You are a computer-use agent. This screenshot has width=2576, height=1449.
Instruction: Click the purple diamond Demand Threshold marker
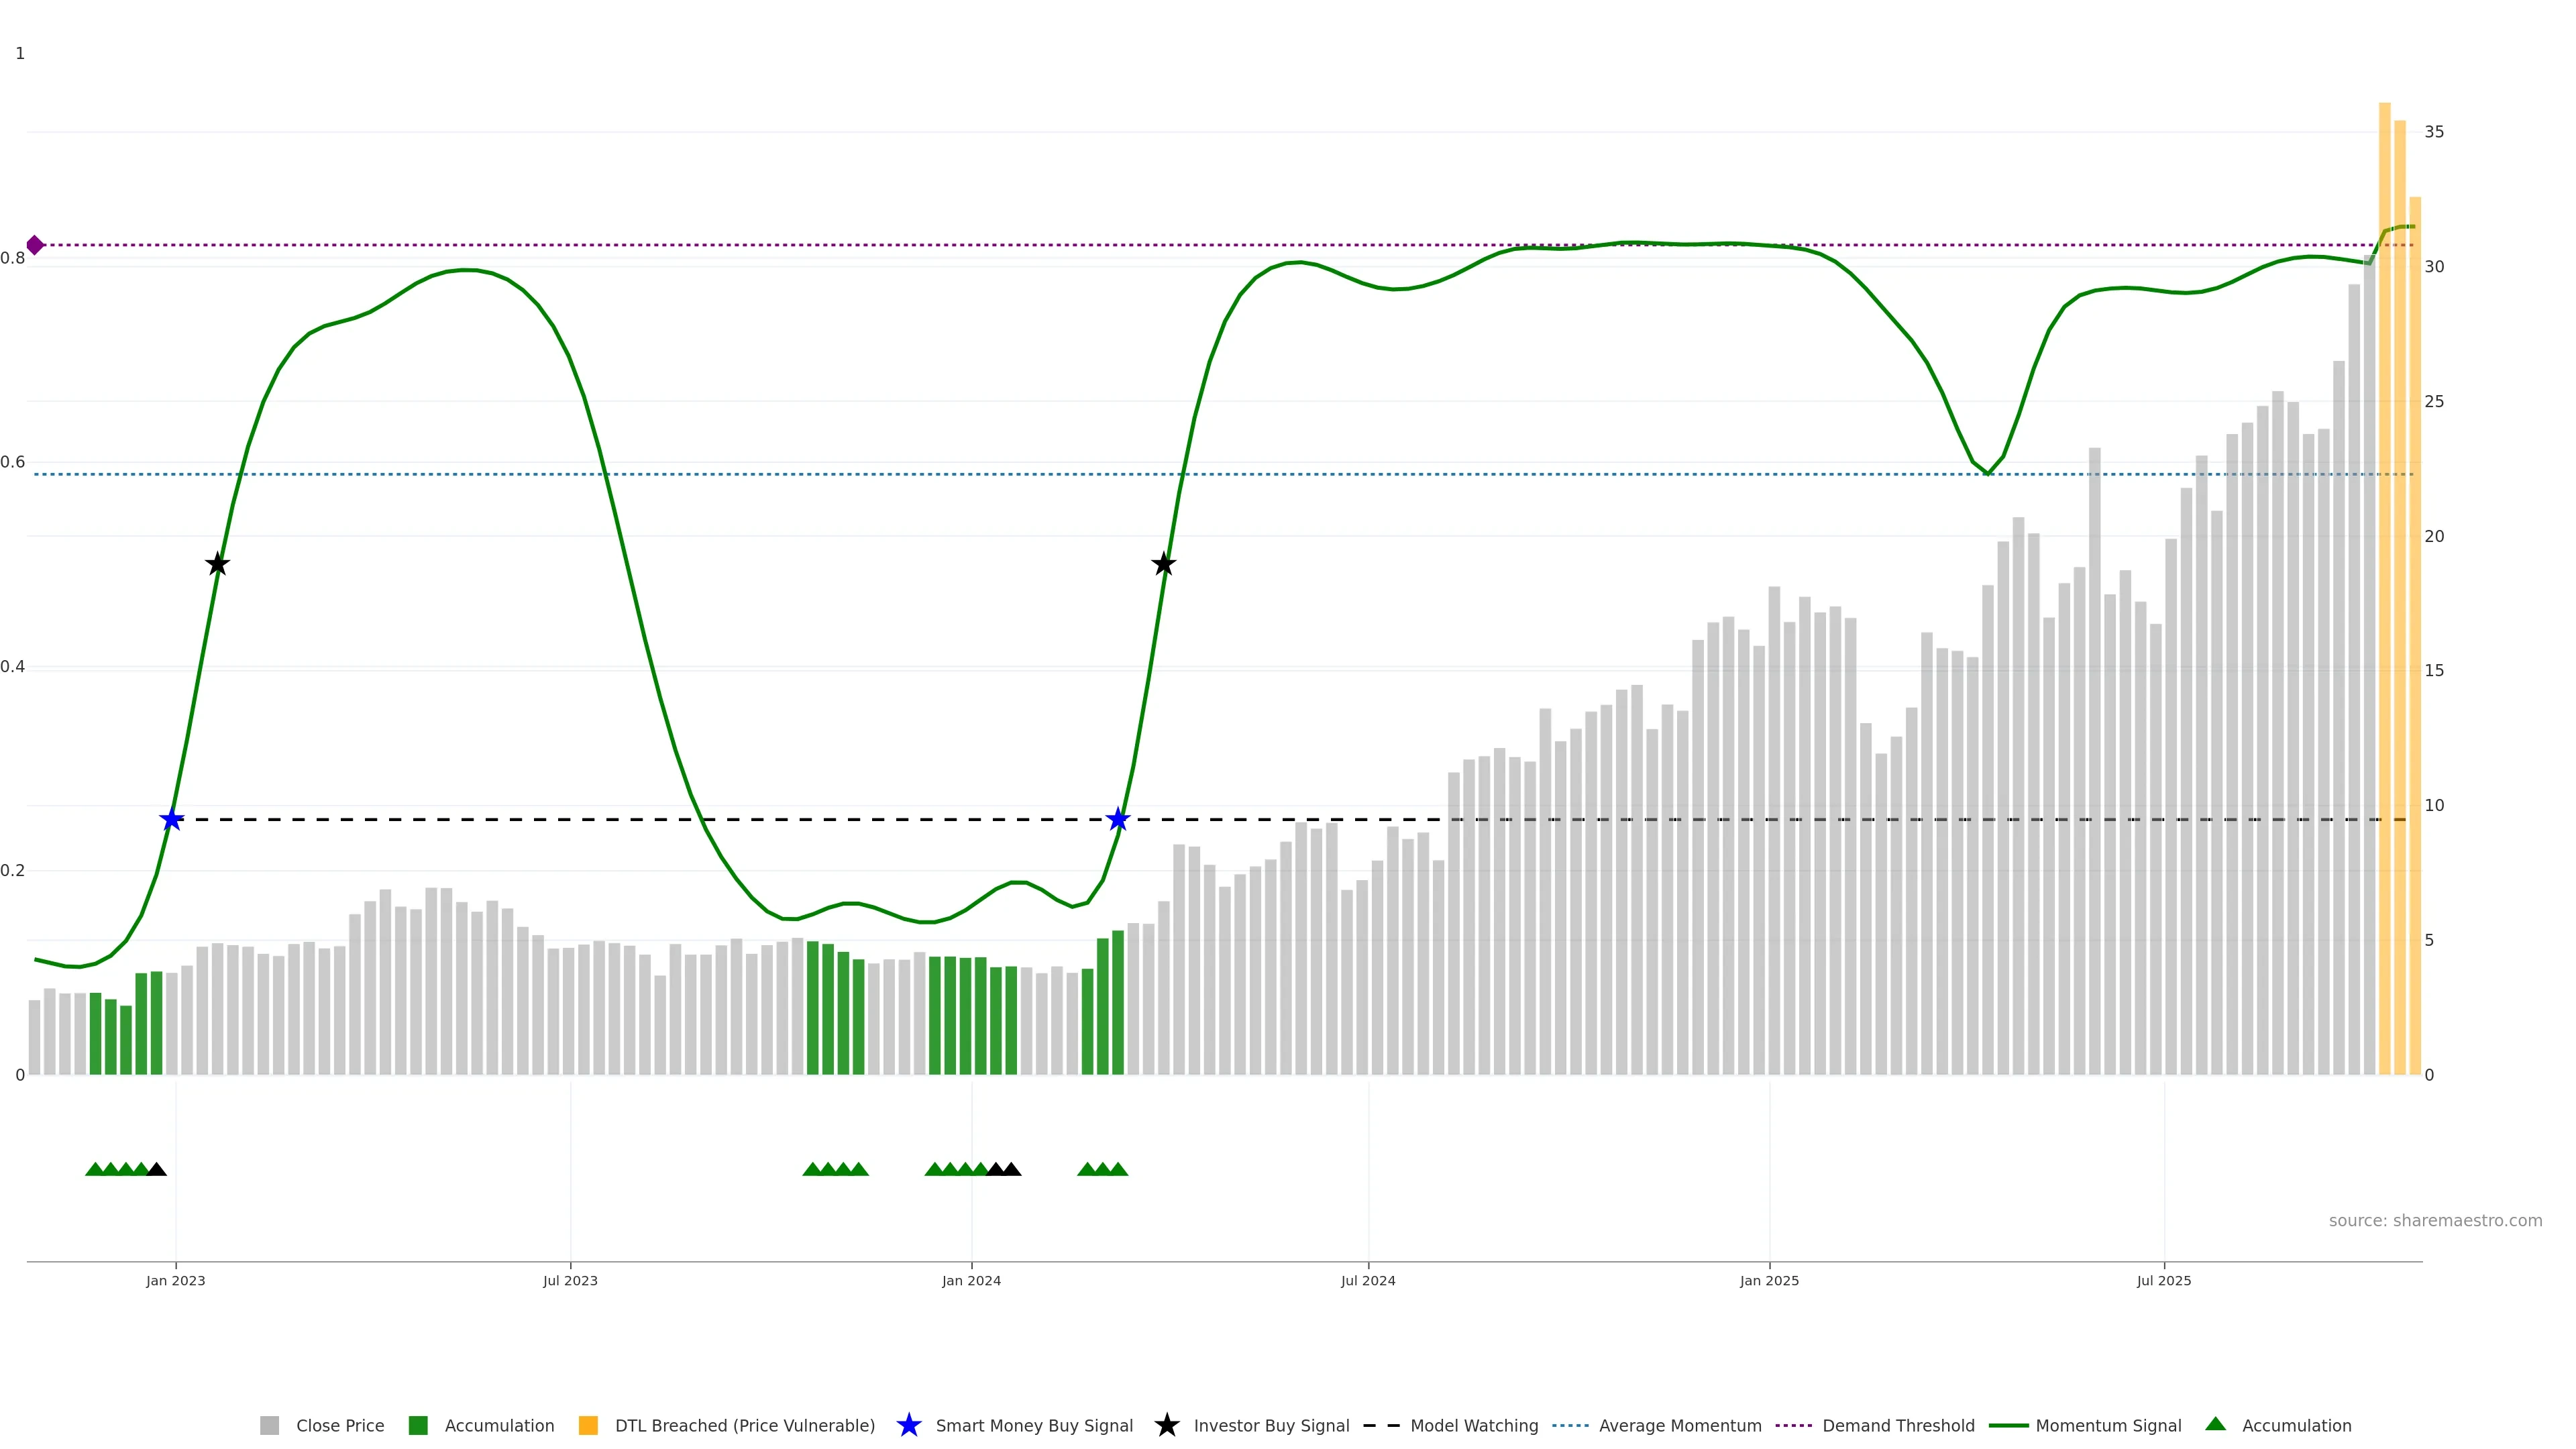(35, 245)
